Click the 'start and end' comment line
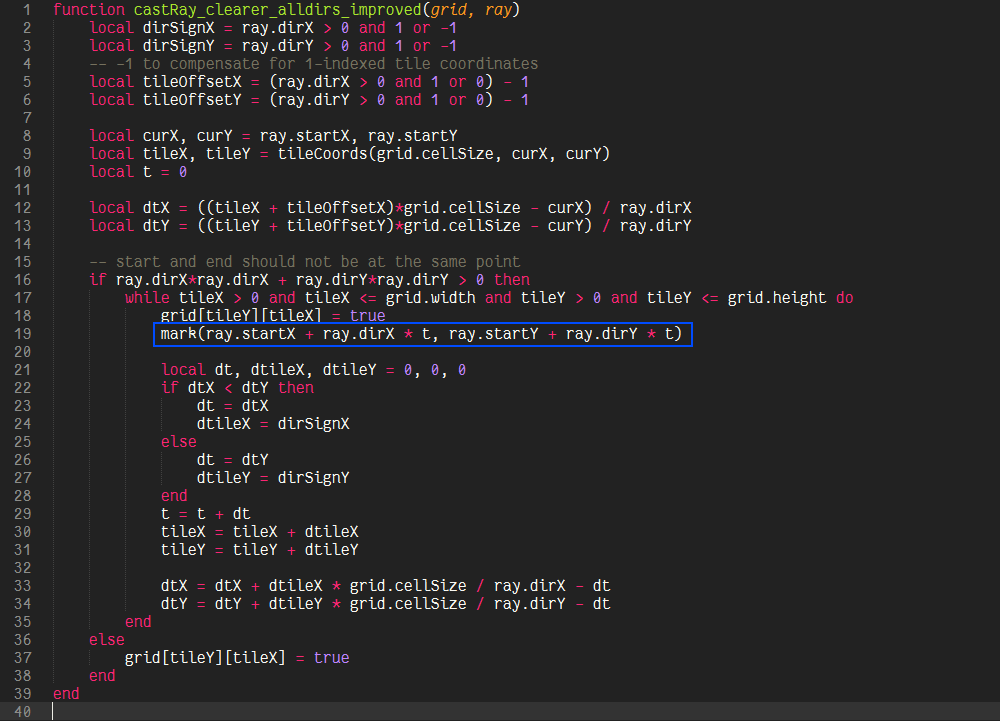Image resolution: width=1000 pixels, height=721 pixels. pyautogui.click(x=304, y=262)
